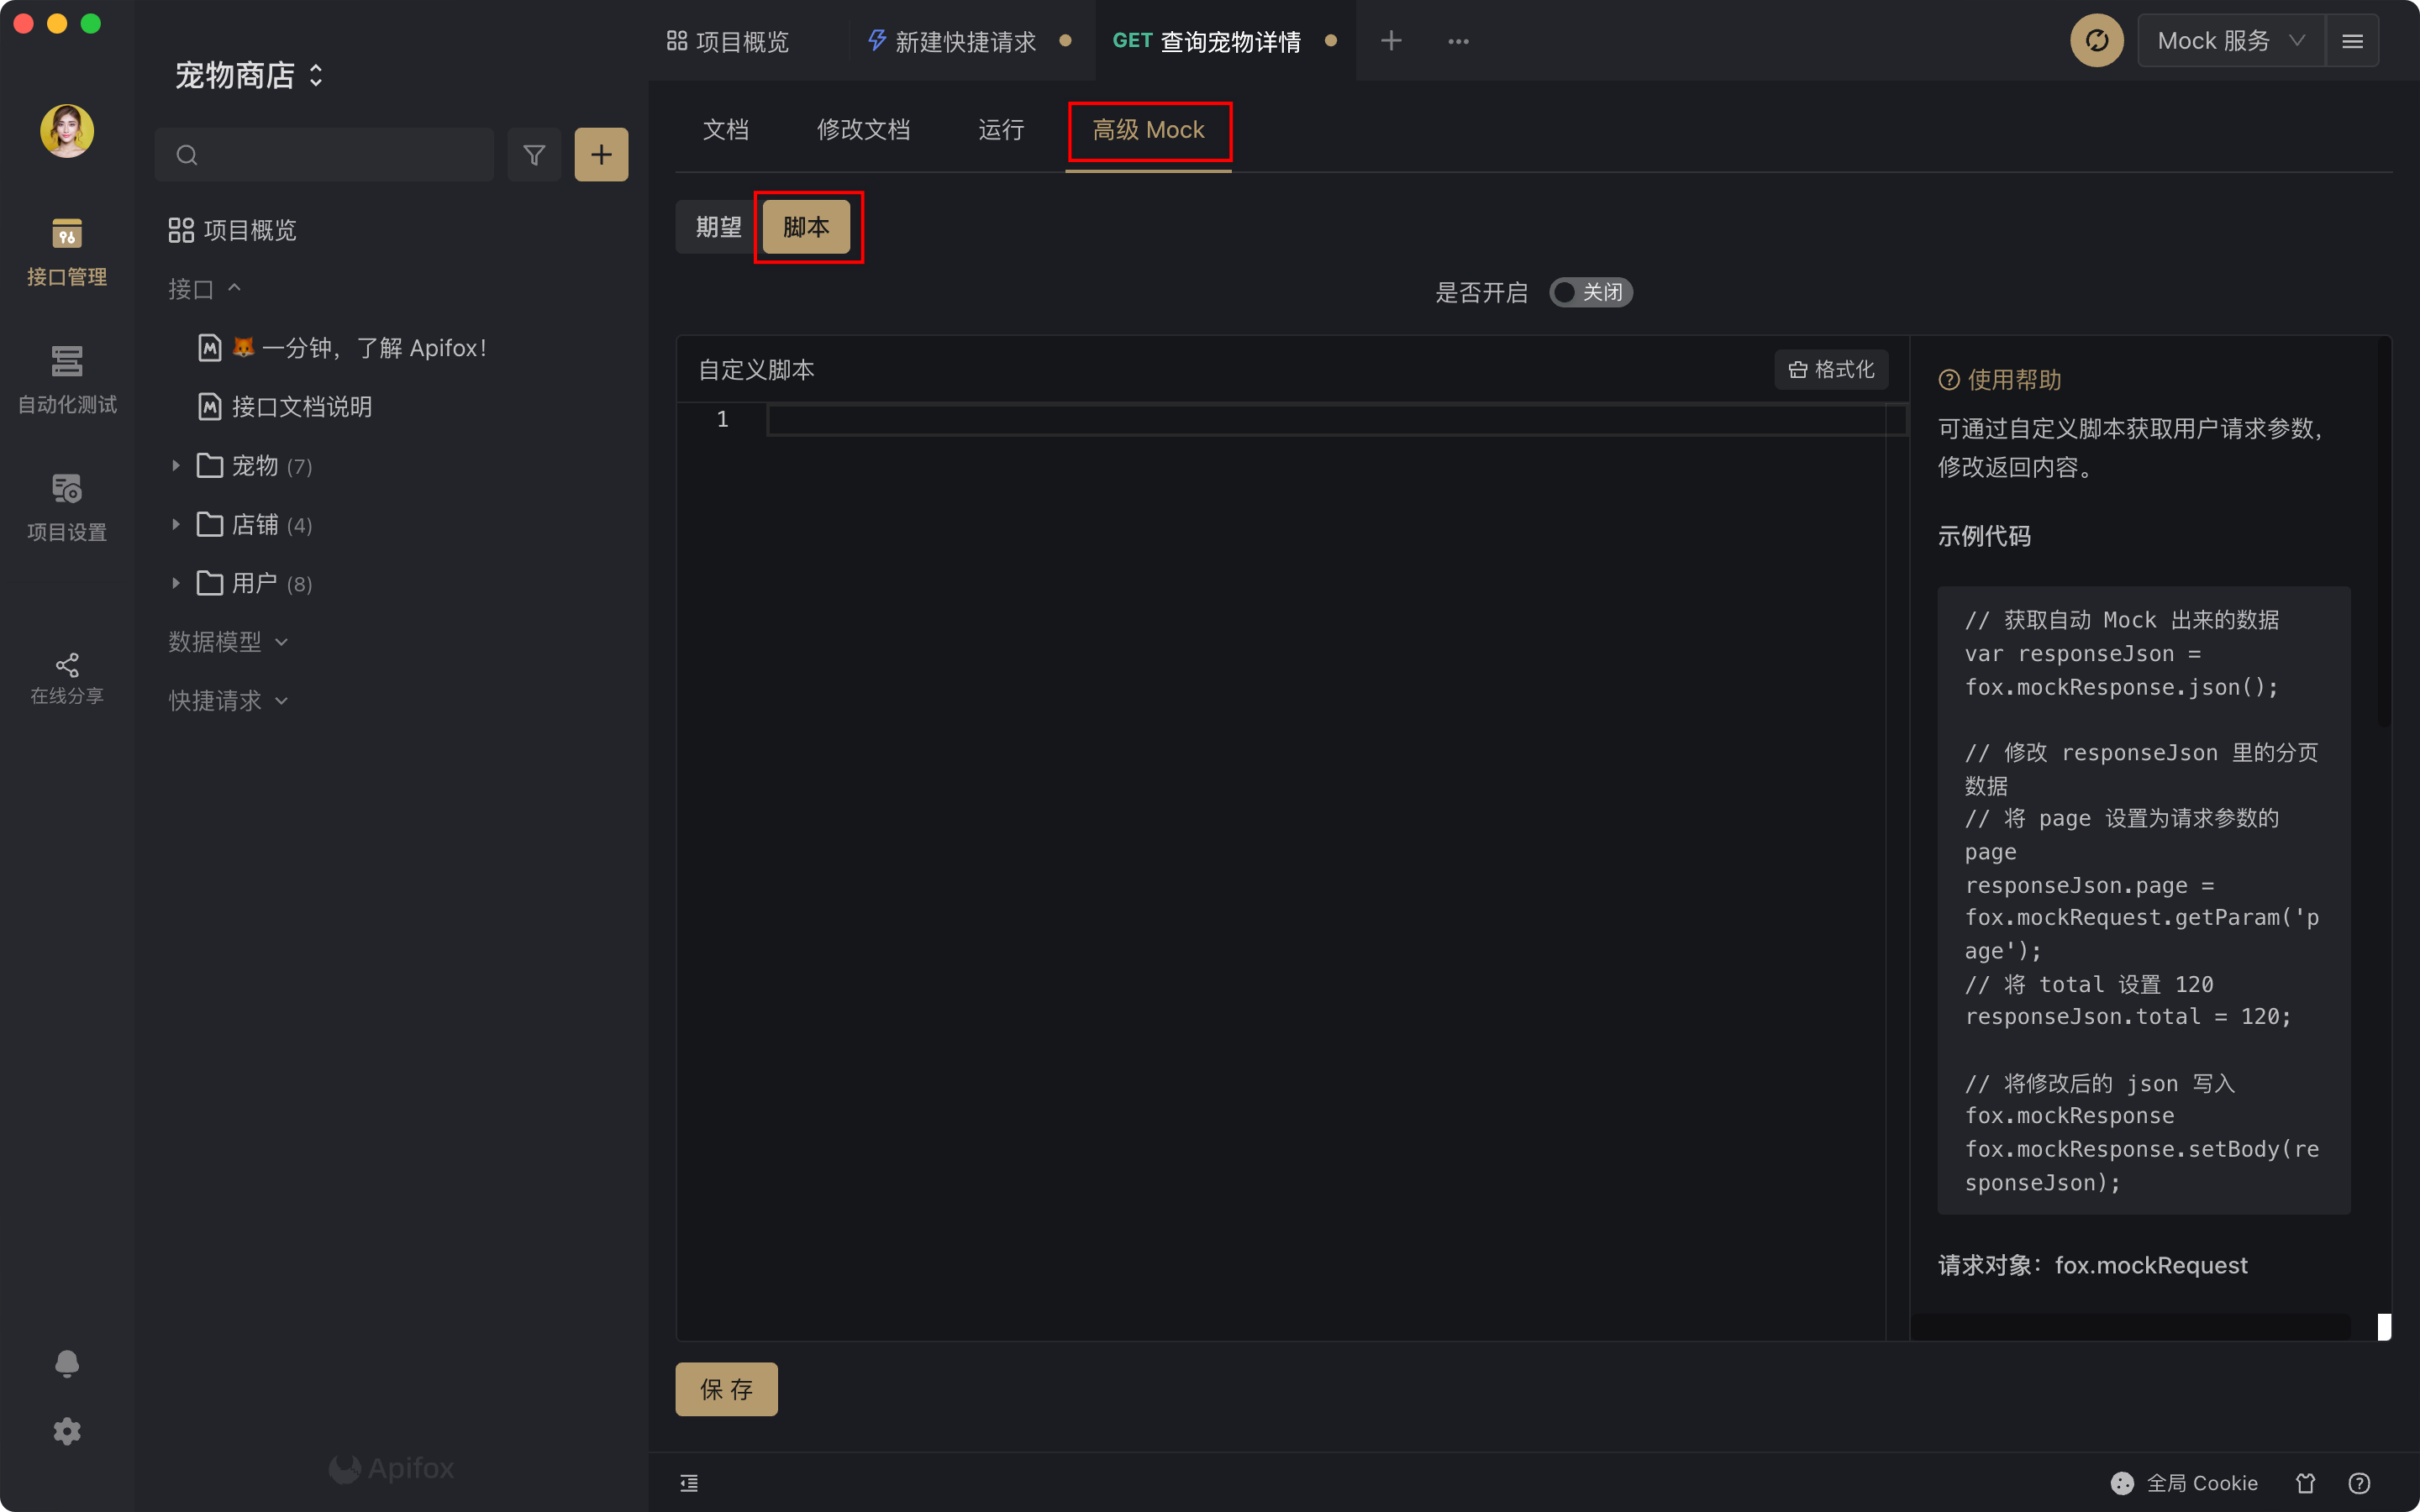
Task: Open notifications bell icon
Action: coord(67,1364)
